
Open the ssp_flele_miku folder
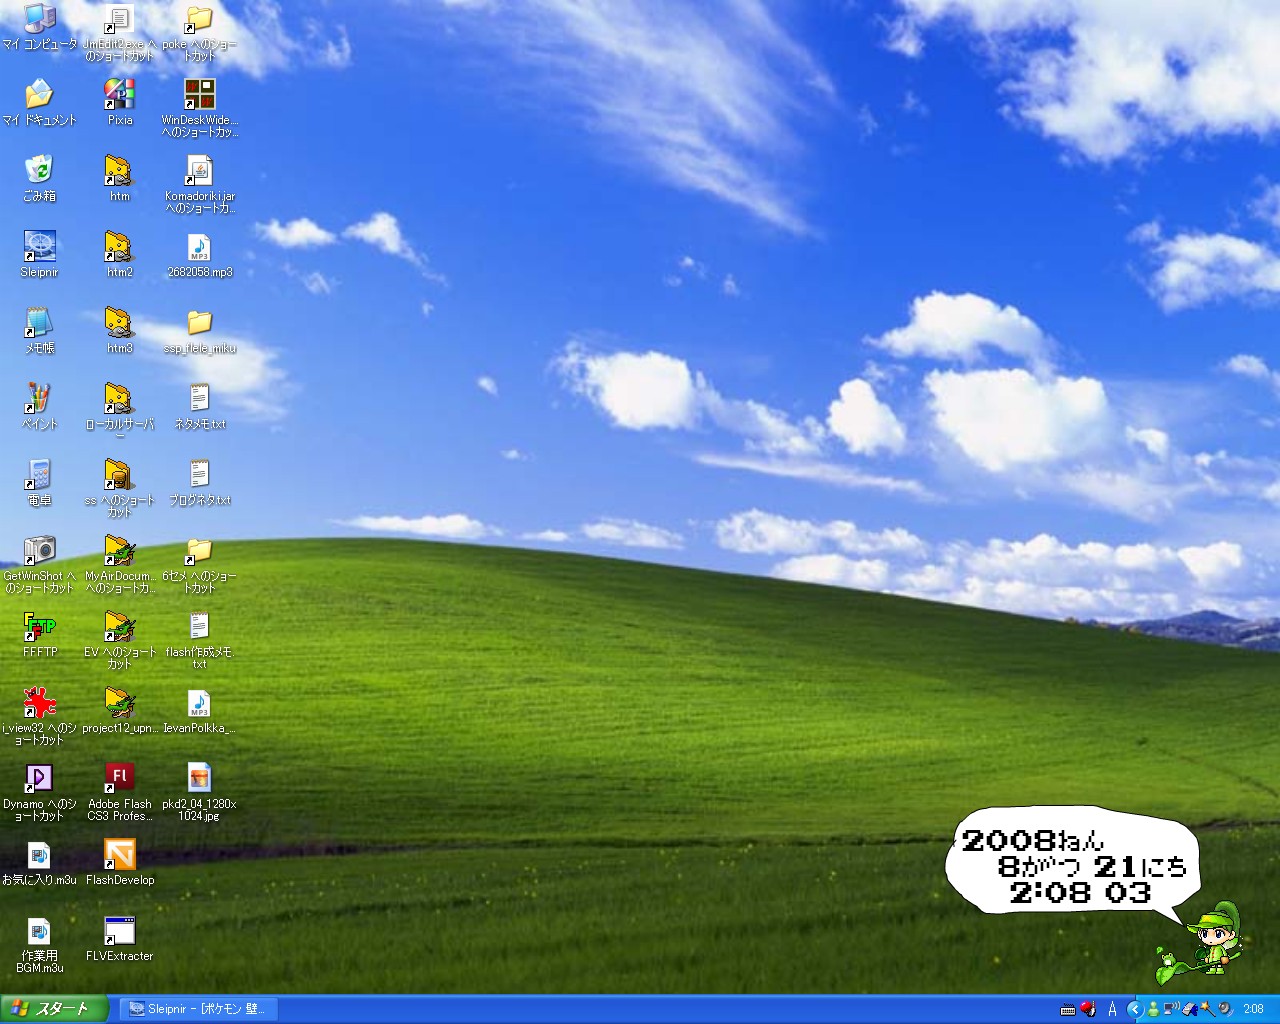pyautogui.click(x=199, y=324)
